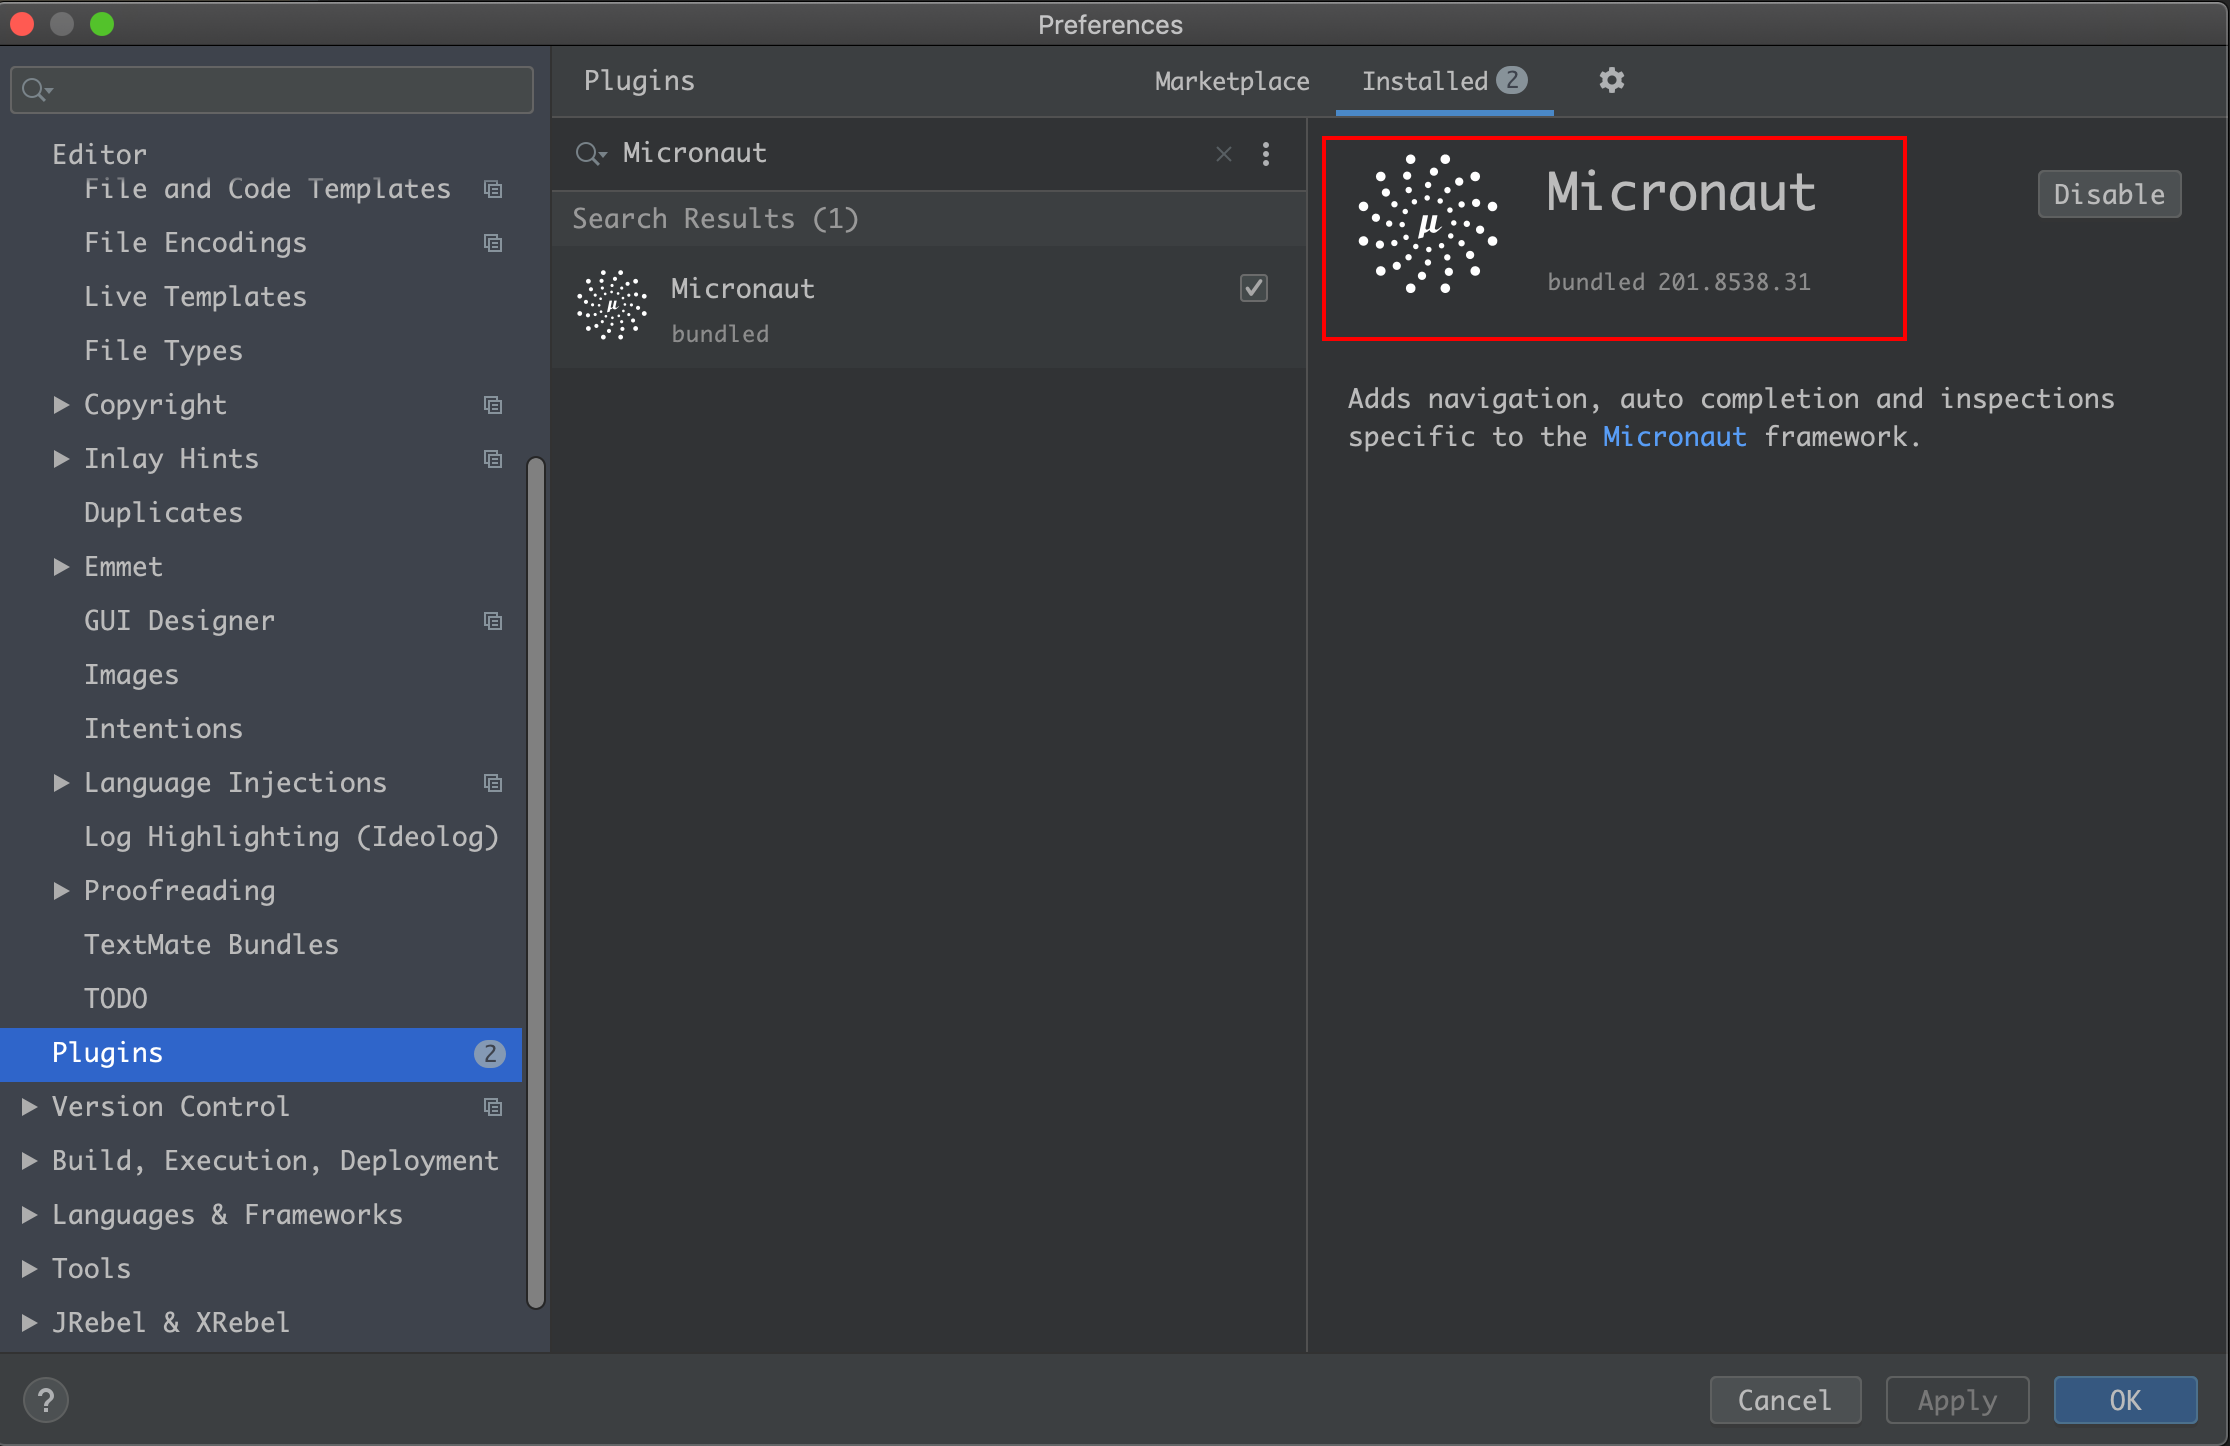Uncheck the Micronaut plugin enabled checkbox
The height and width of the screenshot is (1446, 2230).
pos(1253,288)
